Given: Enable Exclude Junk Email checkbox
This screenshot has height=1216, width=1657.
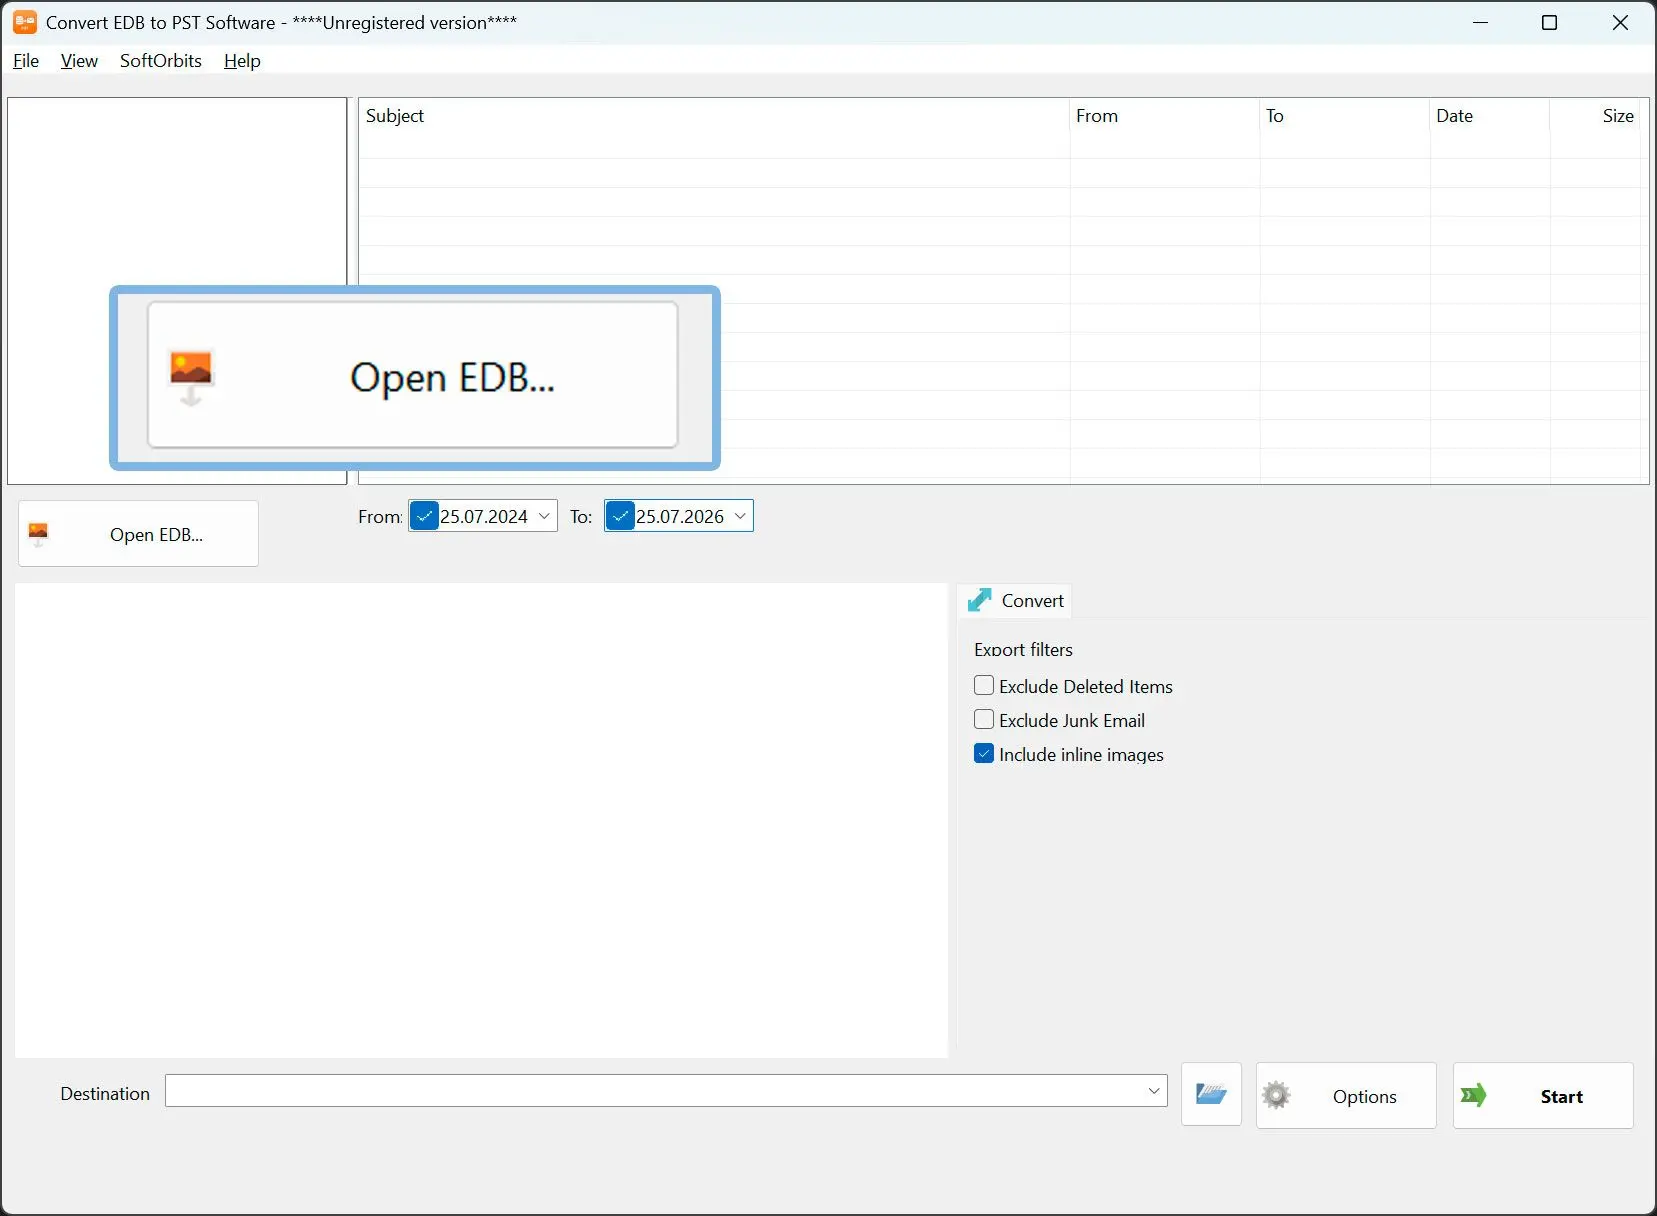Looking at the screenshot, I should (x=984, y=720).
